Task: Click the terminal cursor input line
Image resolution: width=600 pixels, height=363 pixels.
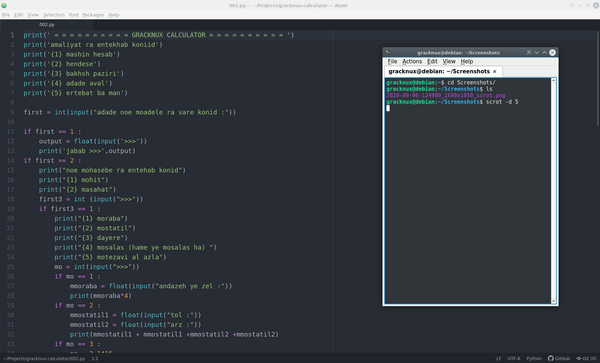Action: point(388,108)
